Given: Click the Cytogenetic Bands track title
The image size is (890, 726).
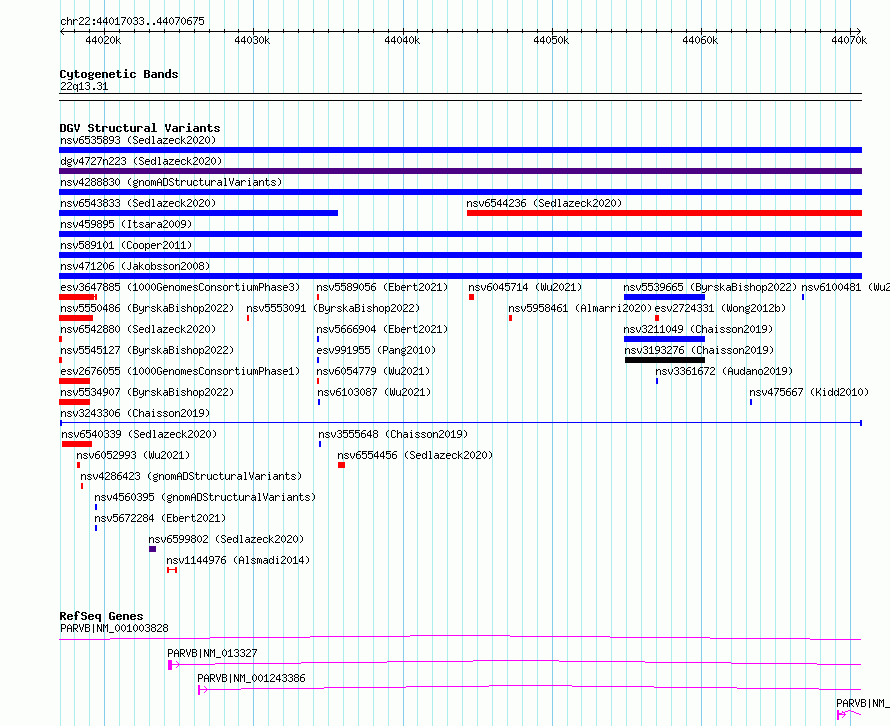Looking at the screenshot, I should pyautogui.click(x=119, y=74).
